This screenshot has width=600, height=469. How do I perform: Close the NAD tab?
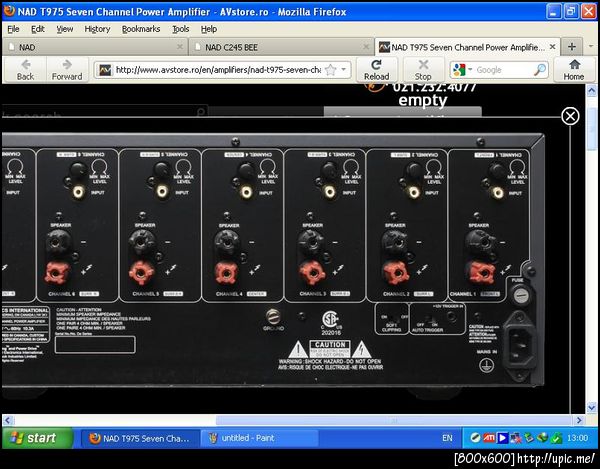pos(179,47)
